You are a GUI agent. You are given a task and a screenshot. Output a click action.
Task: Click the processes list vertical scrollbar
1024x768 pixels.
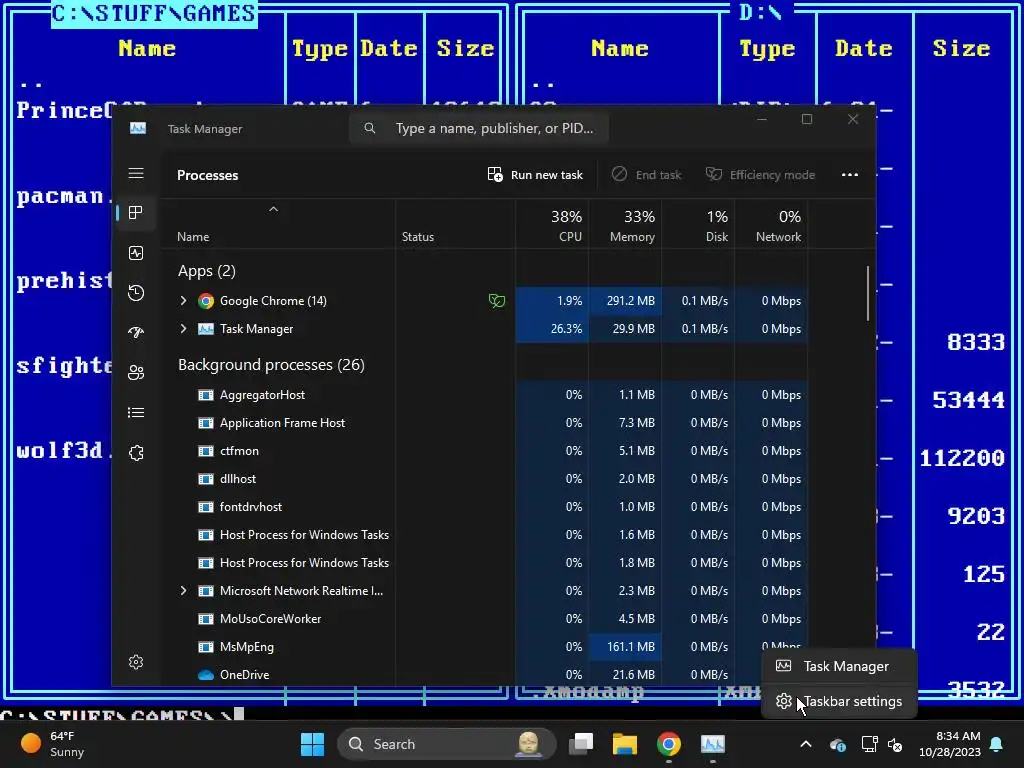tap(868, 293)
